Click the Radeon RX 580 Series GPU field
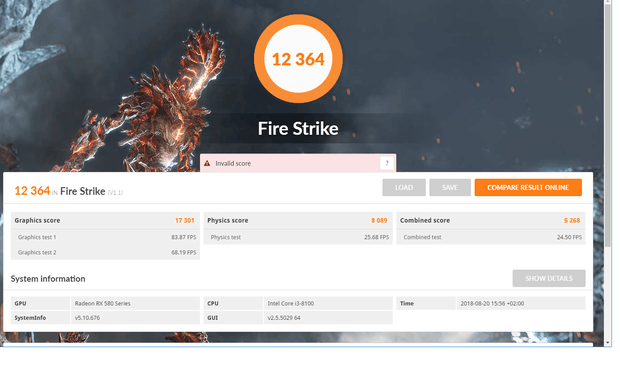Viewport: 620px width, 391px height. pos(135,303)
